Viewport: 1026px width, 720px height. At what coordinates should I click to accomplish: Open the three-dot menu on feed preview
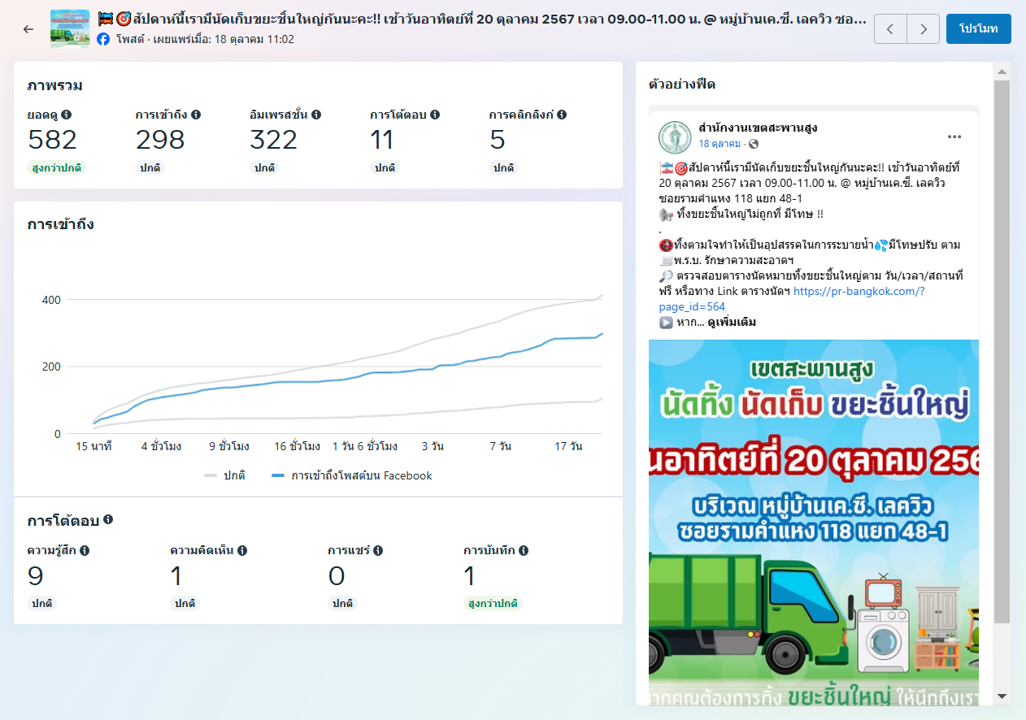tap(954, 137)
